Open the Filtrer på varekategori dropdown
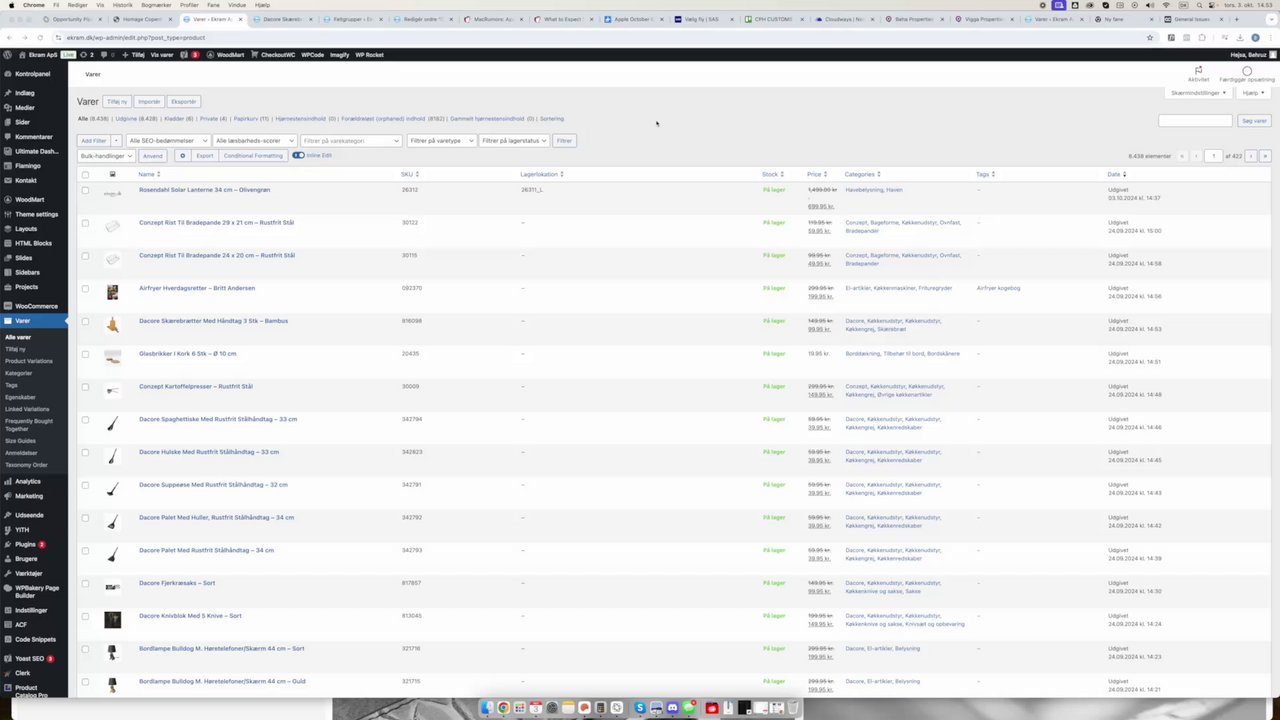 [x=351, y=141]
